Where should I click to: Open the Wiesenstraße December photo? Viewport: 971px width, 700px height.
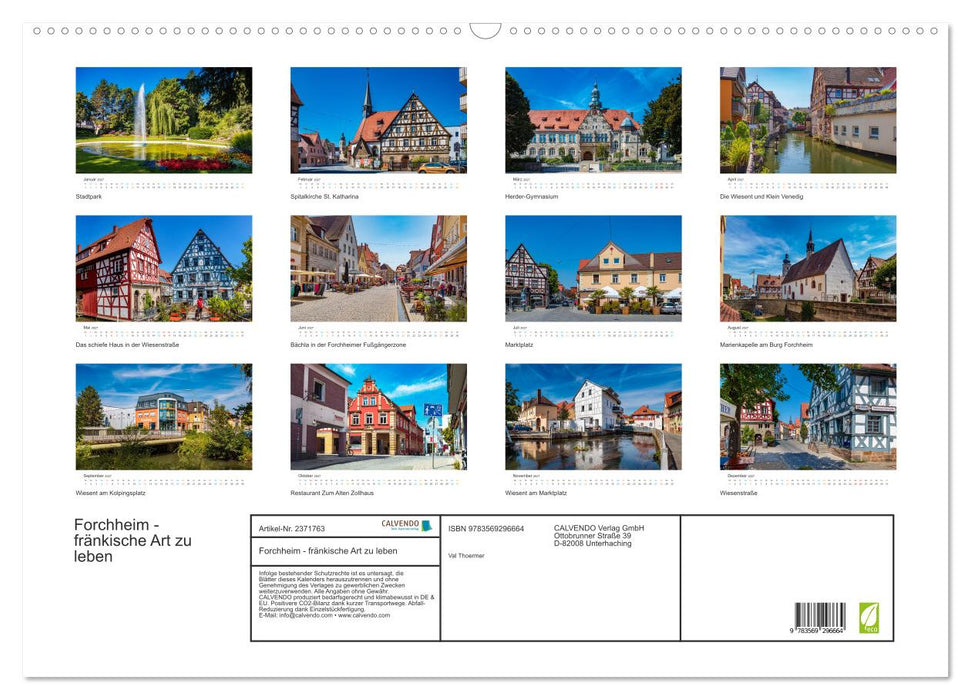(x=808, y=417)
